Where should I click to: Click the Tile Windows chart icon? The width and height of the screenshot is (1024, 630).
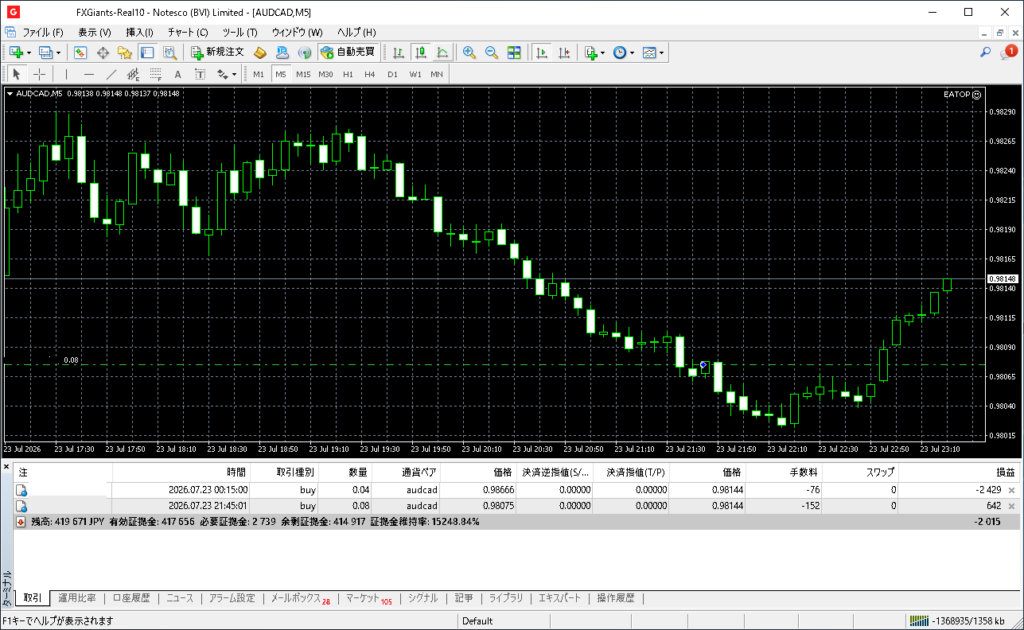click(514, 53)
